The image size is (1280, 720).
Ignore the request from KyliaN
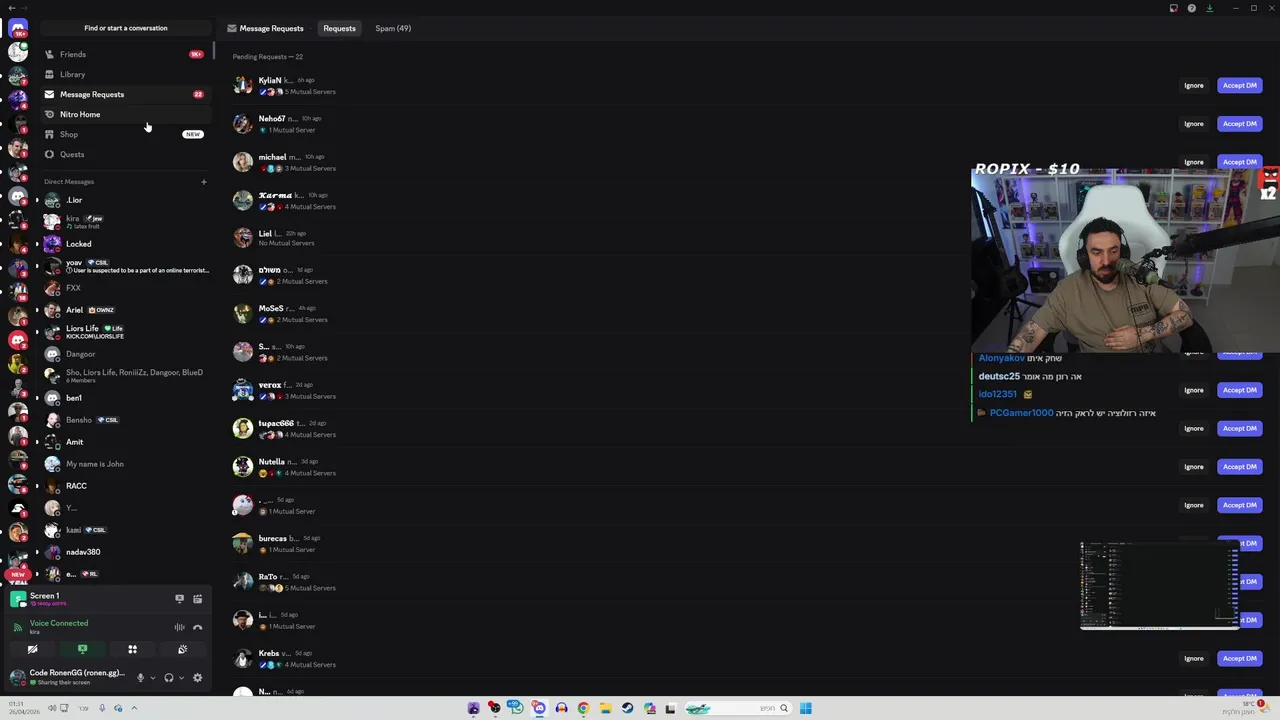(1193, 85)
